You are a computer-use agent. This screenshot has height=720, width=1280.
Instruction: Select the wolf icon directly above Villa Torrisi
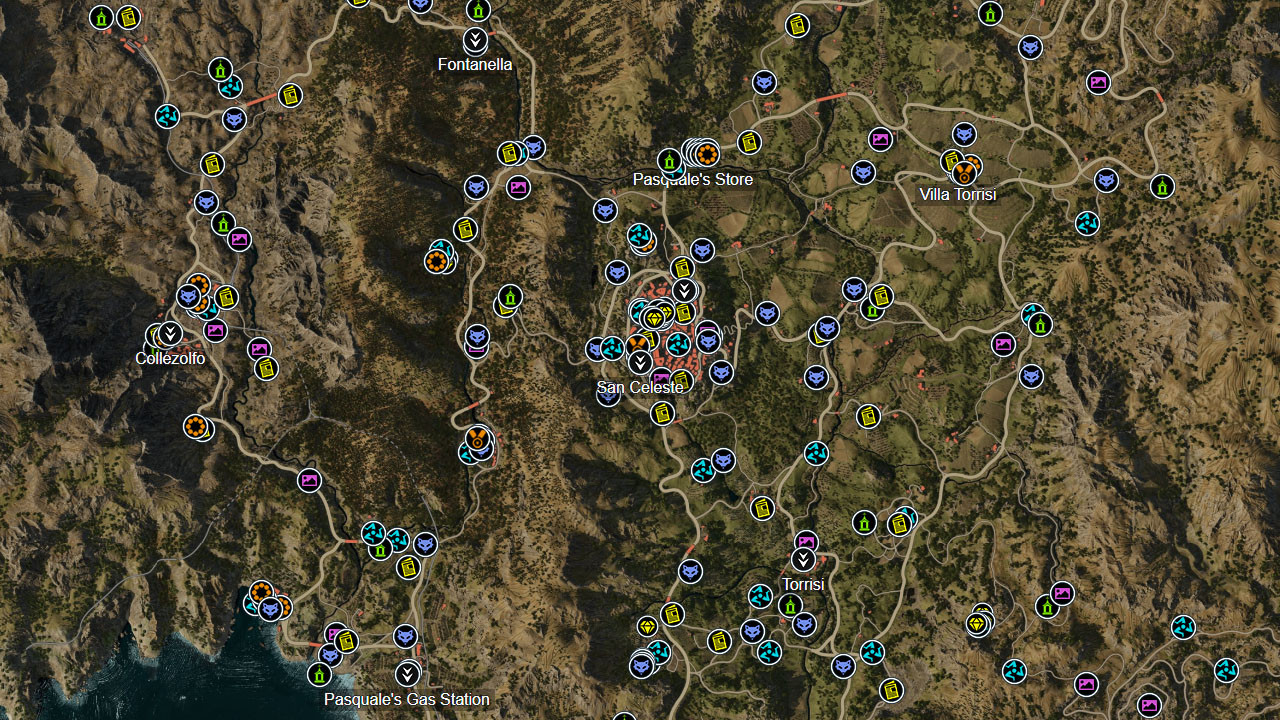pos(964,134)
